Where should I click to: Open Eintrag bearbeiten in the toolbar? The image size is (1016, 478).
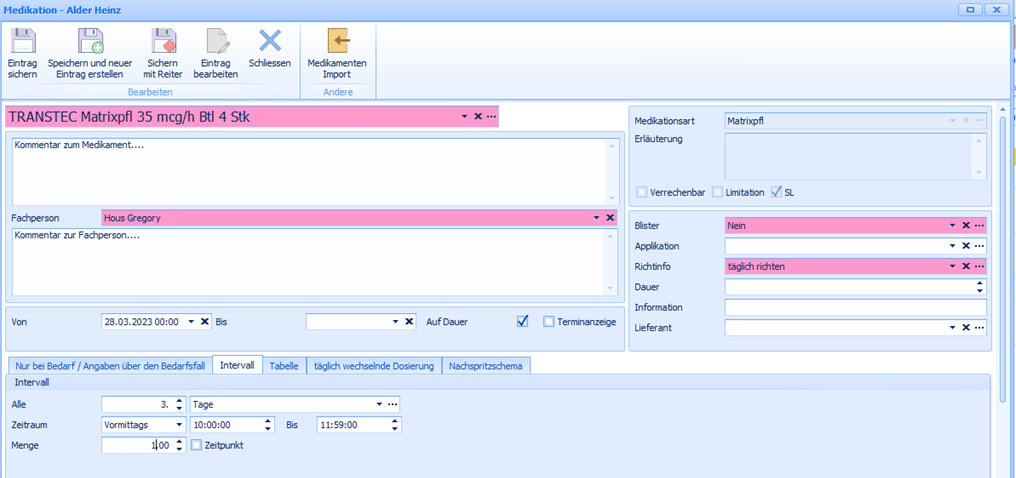coord(216,42)
